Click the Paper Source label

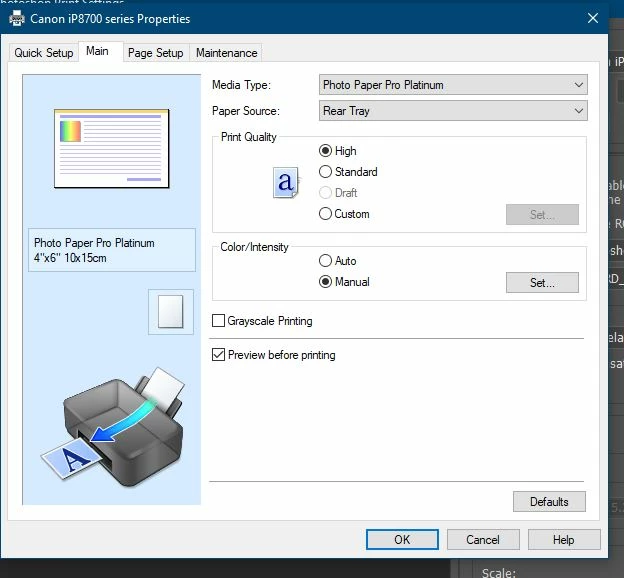tap(246, 111)
